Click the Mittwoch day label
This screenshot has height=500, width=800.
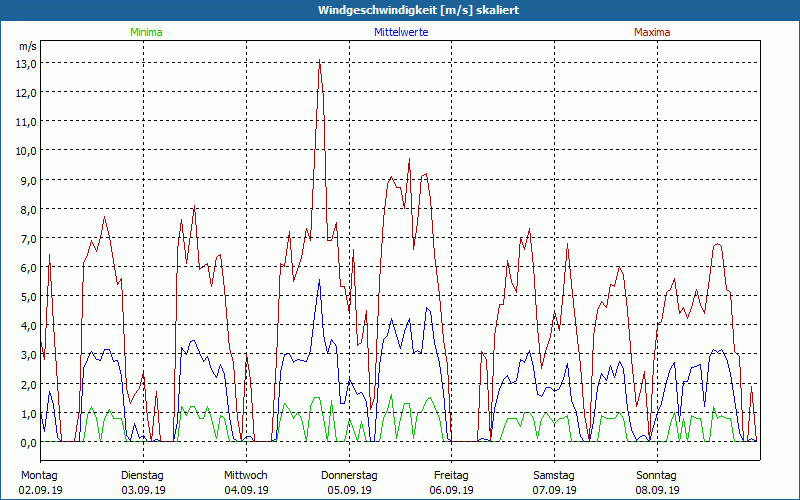[246, 476]
